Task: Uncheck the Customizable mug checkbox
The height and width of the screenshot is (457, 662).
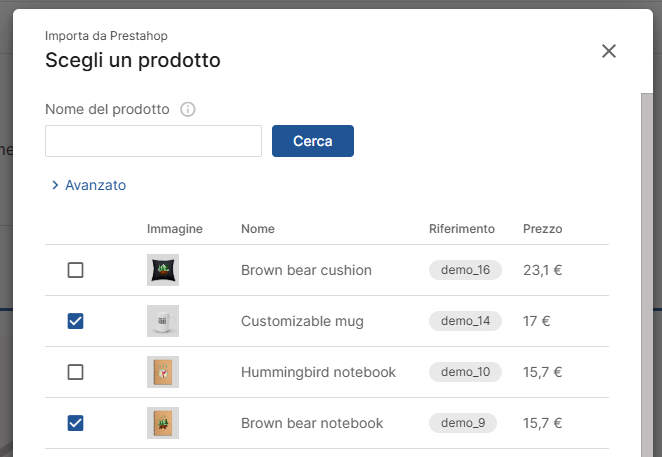Action: point(75,321)
